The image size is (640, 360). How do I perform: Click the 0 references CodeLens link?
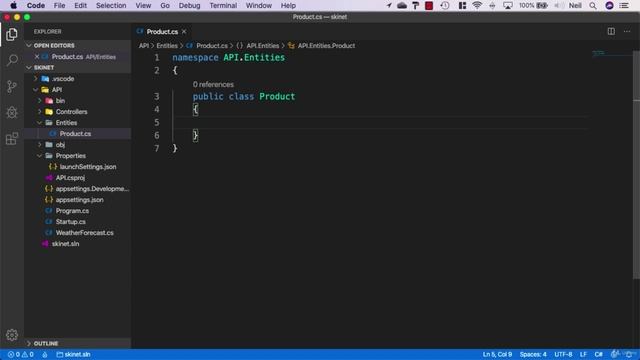pos(213,84)
